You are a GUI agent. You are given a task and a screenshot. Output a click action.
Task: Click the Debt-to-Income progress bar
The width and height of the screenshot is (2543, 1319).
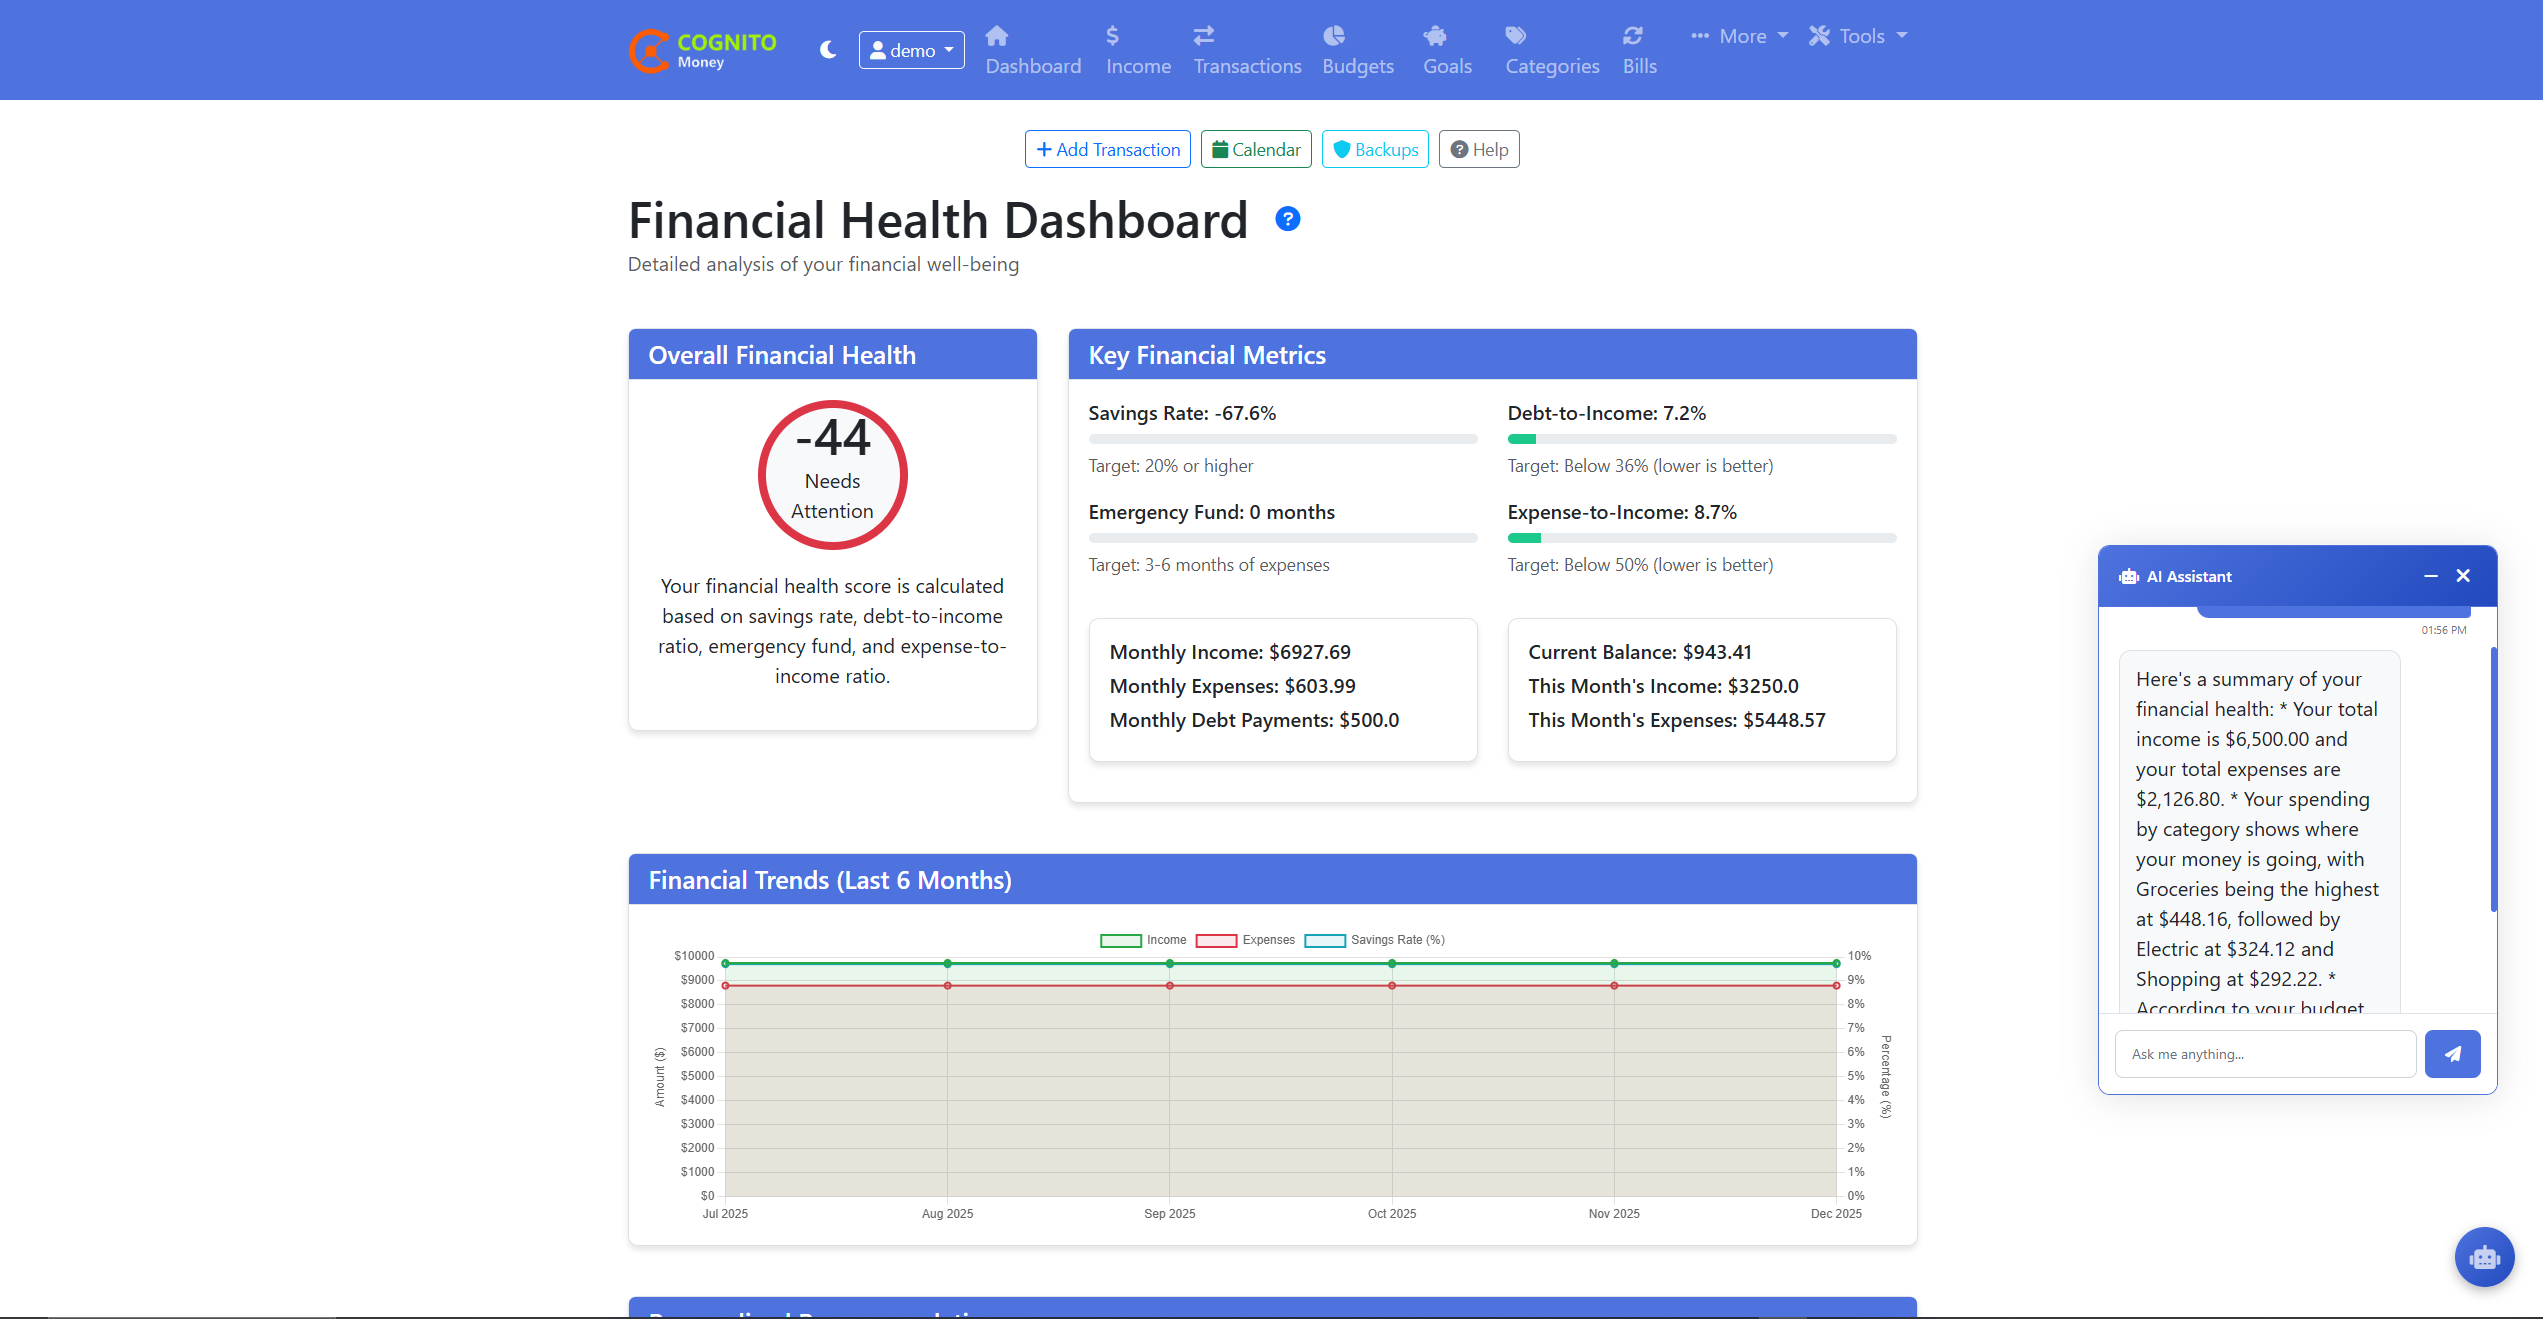tap(1700, 438)
